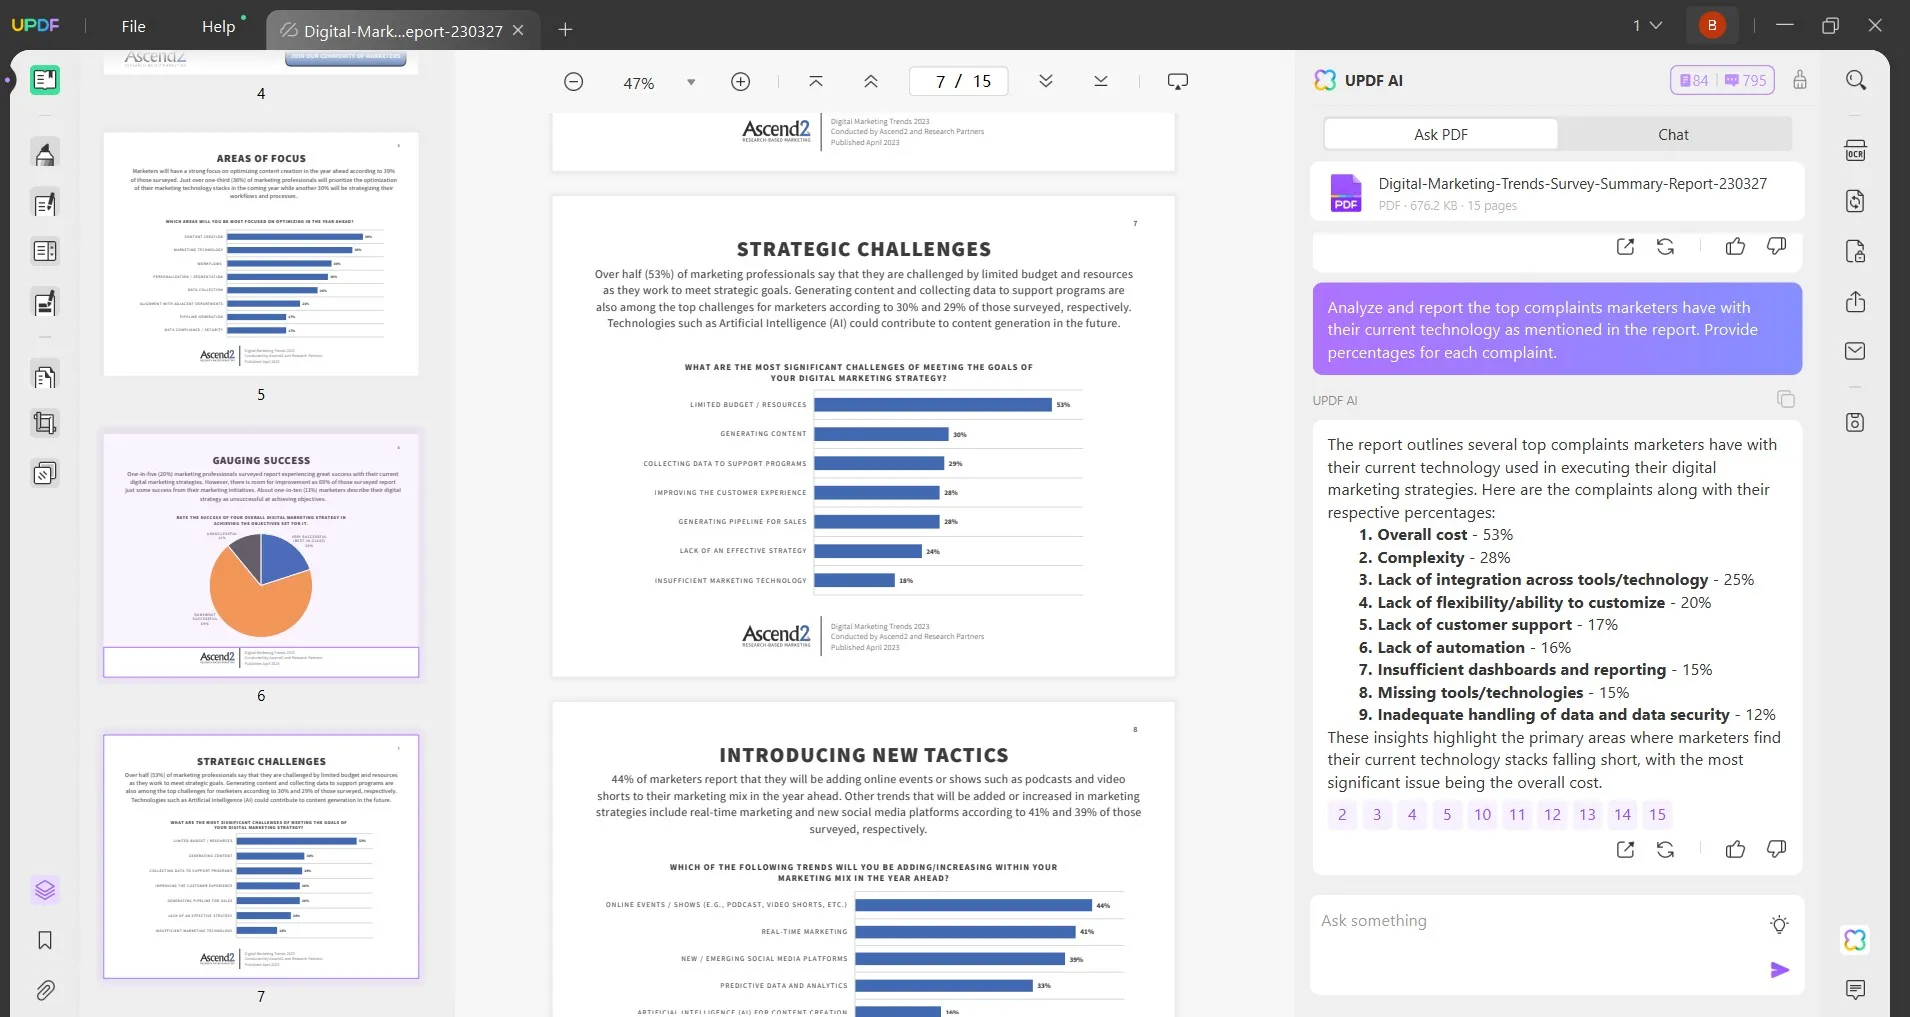Click the page number input field
This screenshot has width=1910, height=1017.
point(958,81)
